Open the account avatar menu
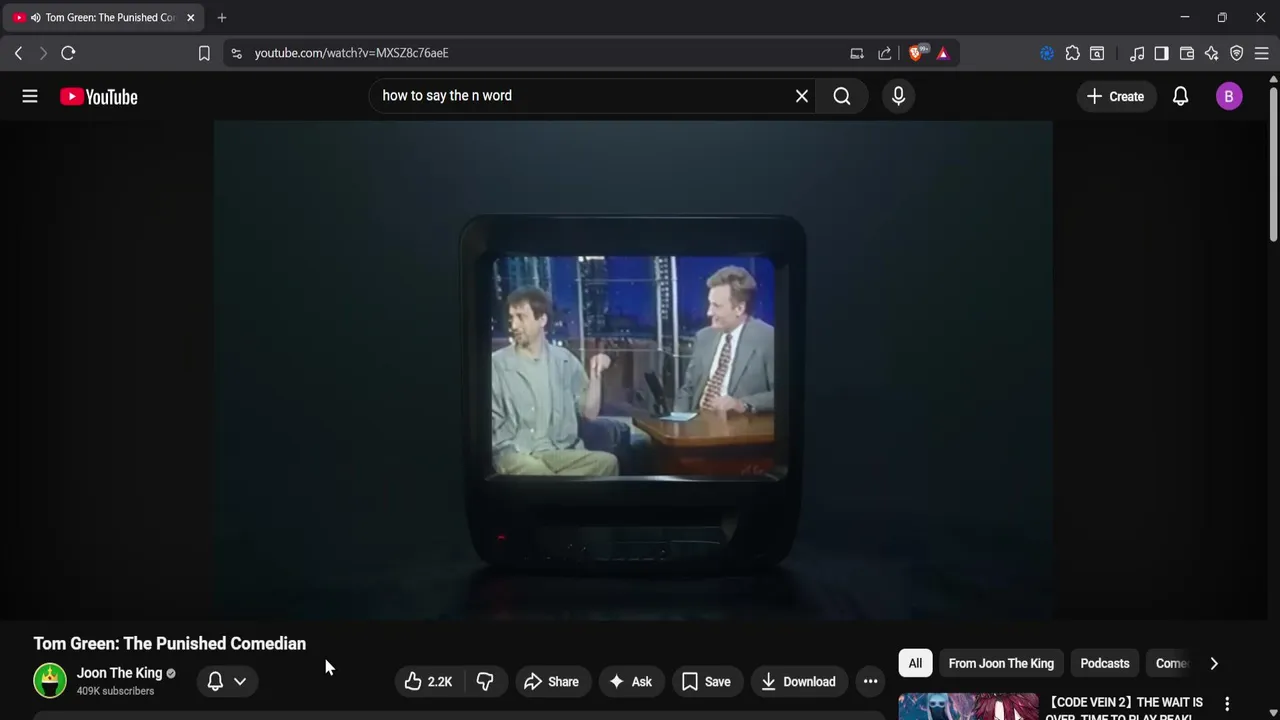The image size is (1280, 720). point(1229,96)
